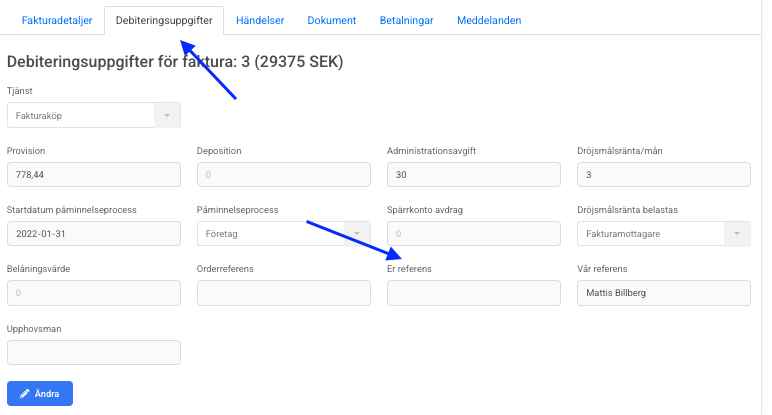Viewport: 772px width, 415px height.
Task: Click the pencil icon on Ändra button
Action: (24, 394)
